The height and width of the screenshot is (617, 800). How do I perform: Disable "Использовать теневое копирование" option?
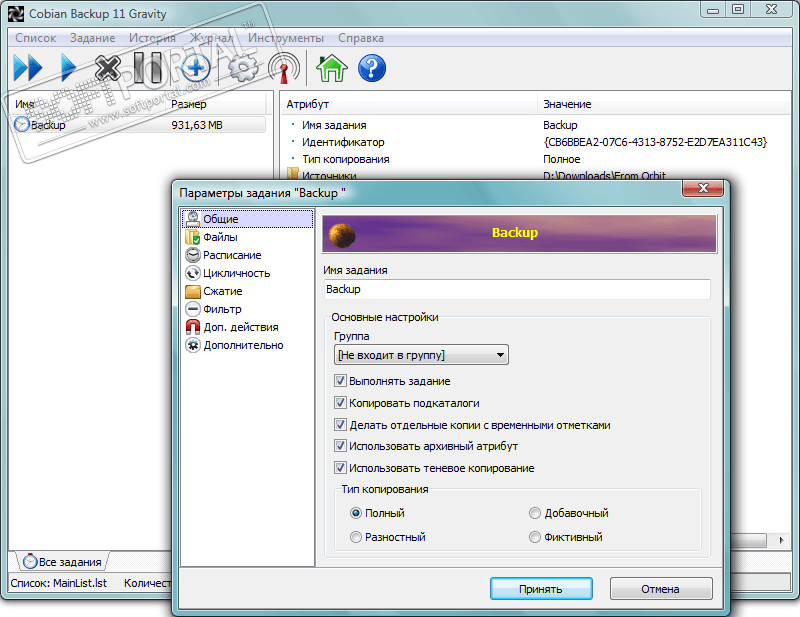tap(340, 467)
